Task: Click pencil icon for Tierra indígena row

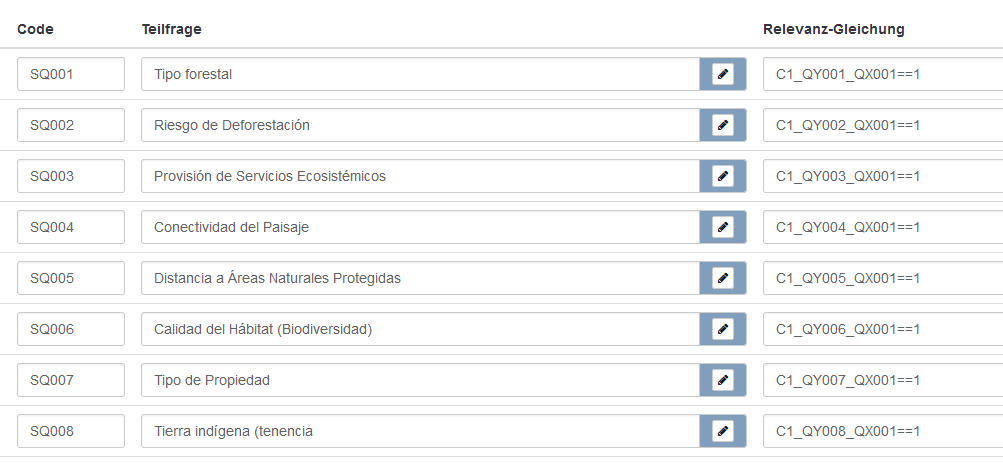Action: (723, 431)
